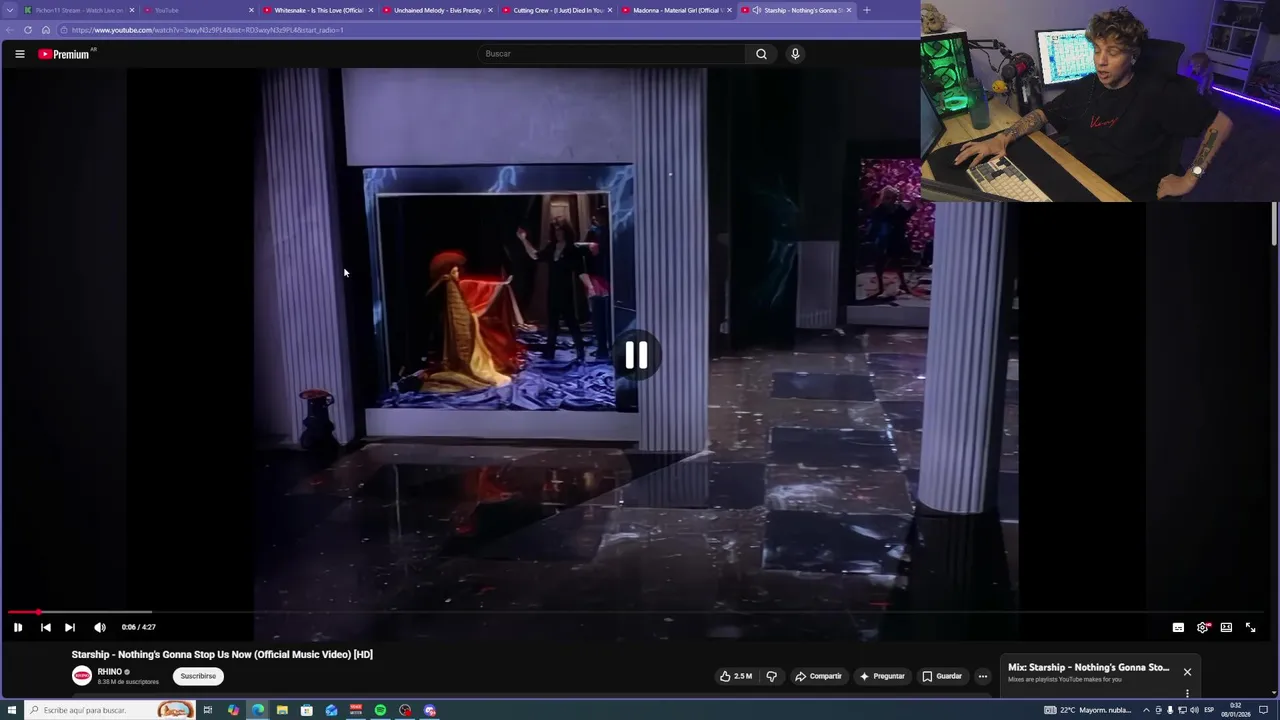Viewport: 1280px width, 720px height.
Task: Click the YouTube URL address bar
Action: tap(490, 30)
